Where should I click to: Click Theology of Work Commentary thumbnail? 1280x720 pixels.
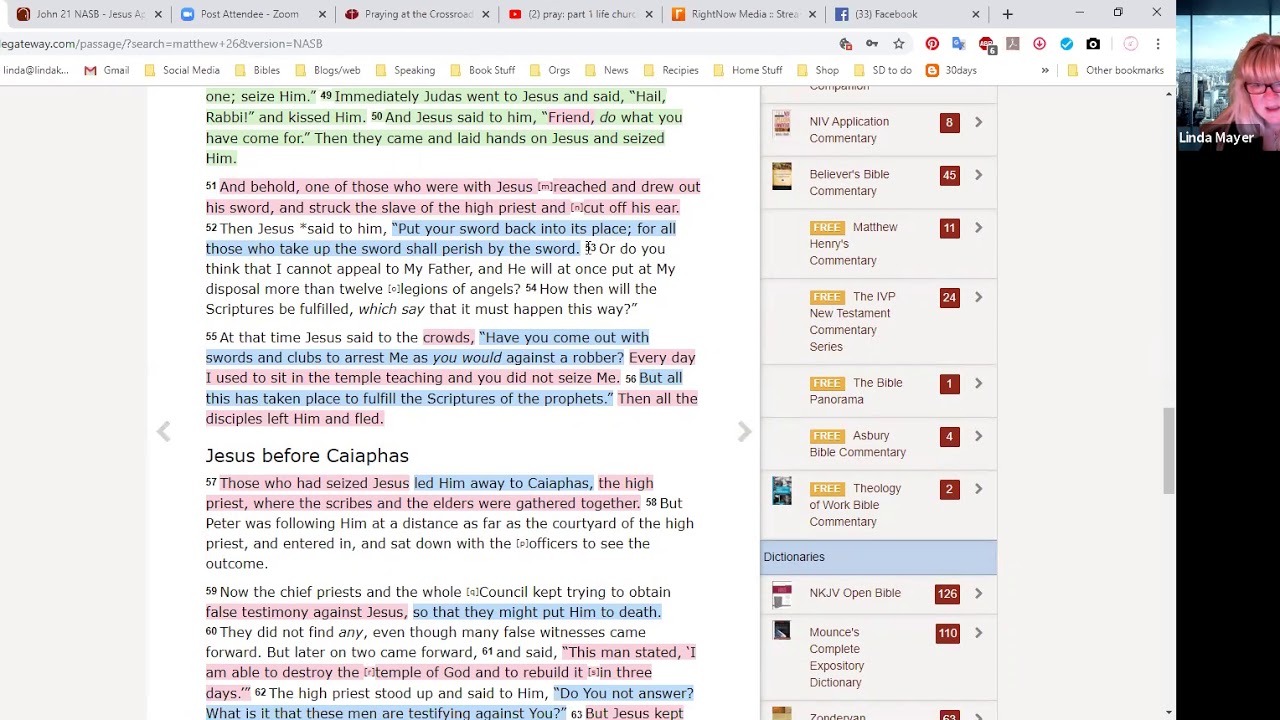pos(782,491)
